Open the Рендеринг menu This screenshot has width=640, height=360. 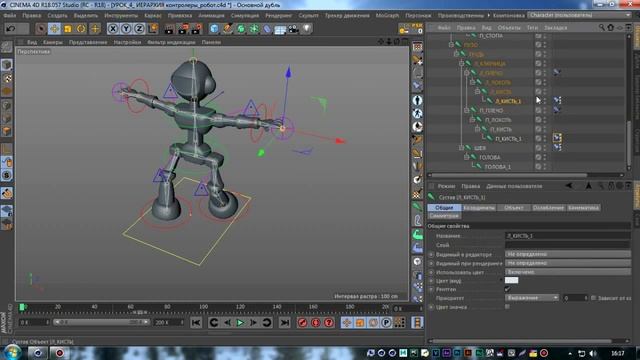point(279,16)
